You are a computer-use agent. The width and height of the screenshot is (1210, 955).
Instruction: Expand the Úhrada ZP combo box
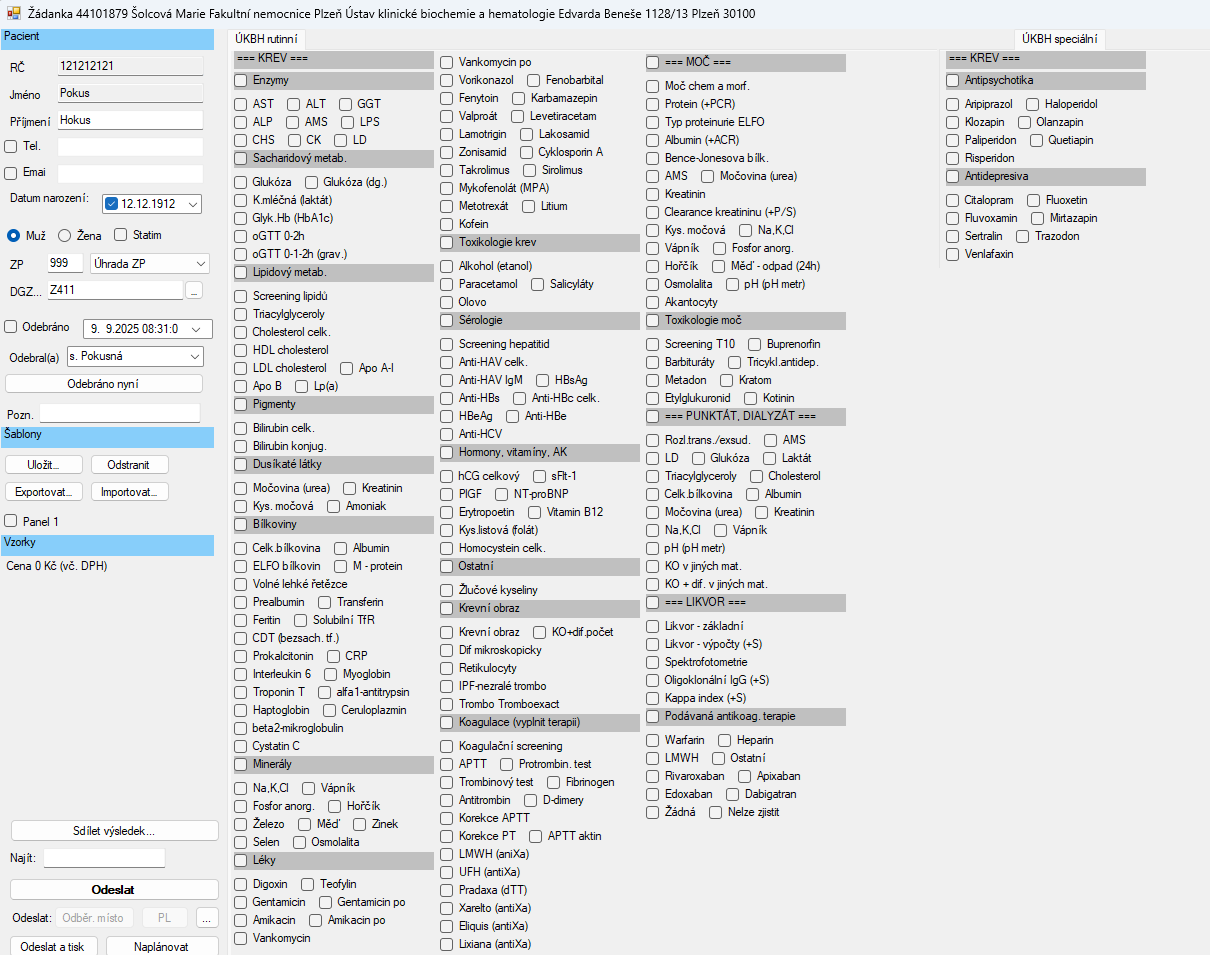pos(202,264)
